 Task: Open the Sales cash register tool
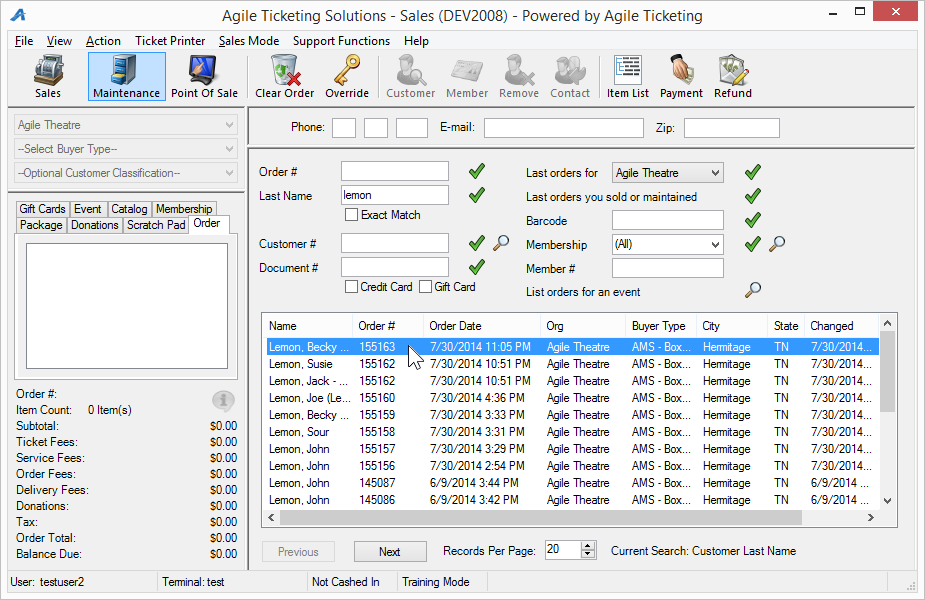click(48, 77)
